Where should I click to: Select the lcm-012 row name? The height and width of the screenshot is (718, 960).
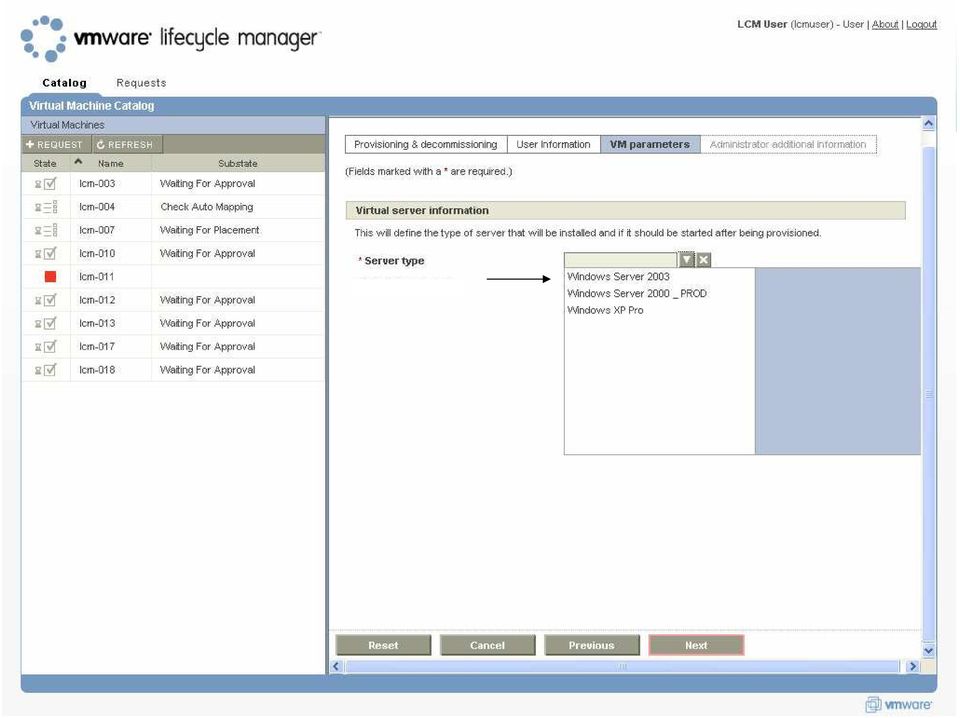tap(97, 300)
